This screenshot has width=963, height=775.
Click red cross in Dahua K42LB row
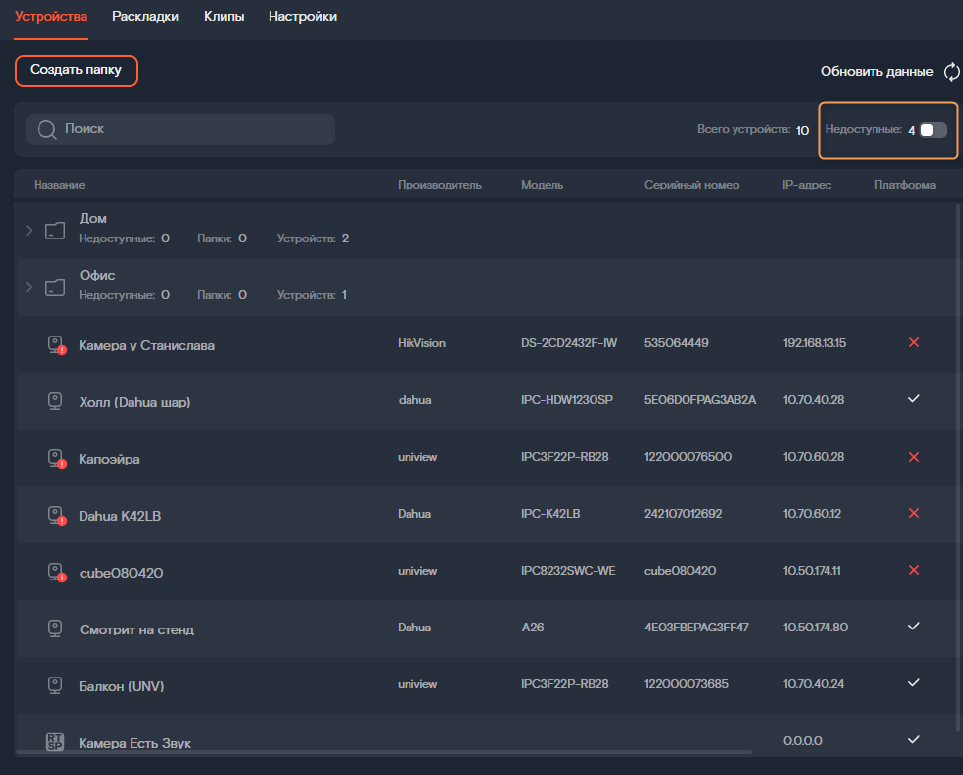pos(914,513)
